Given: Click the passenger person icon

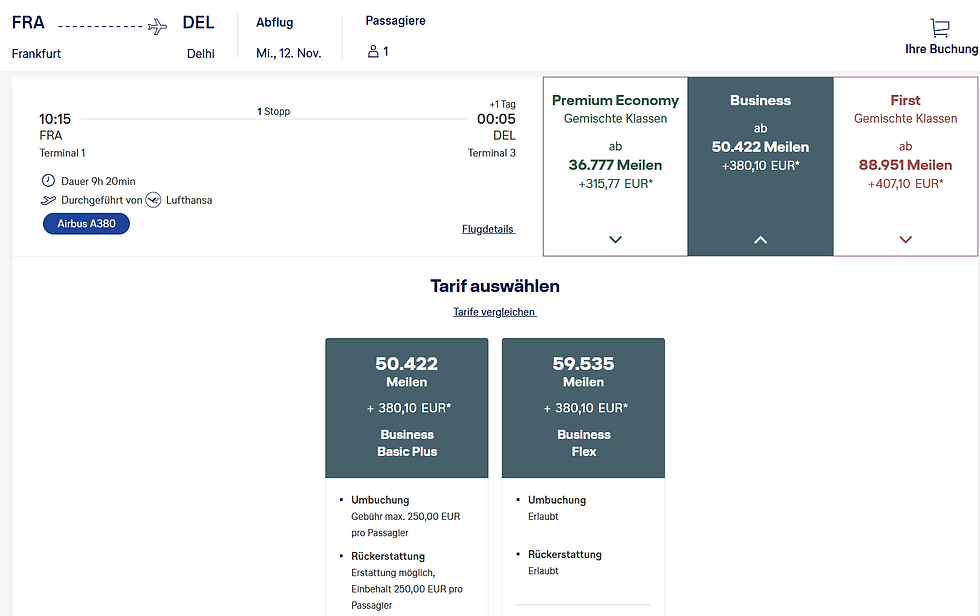Looking at the screenshot, I should tap(373, 51).
